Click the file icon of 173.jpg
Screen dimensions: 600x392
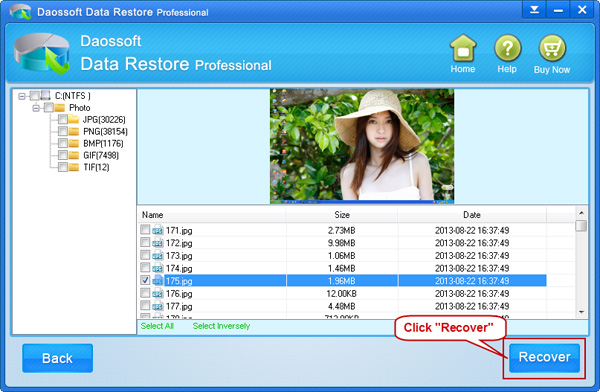[x=158, y=255]
